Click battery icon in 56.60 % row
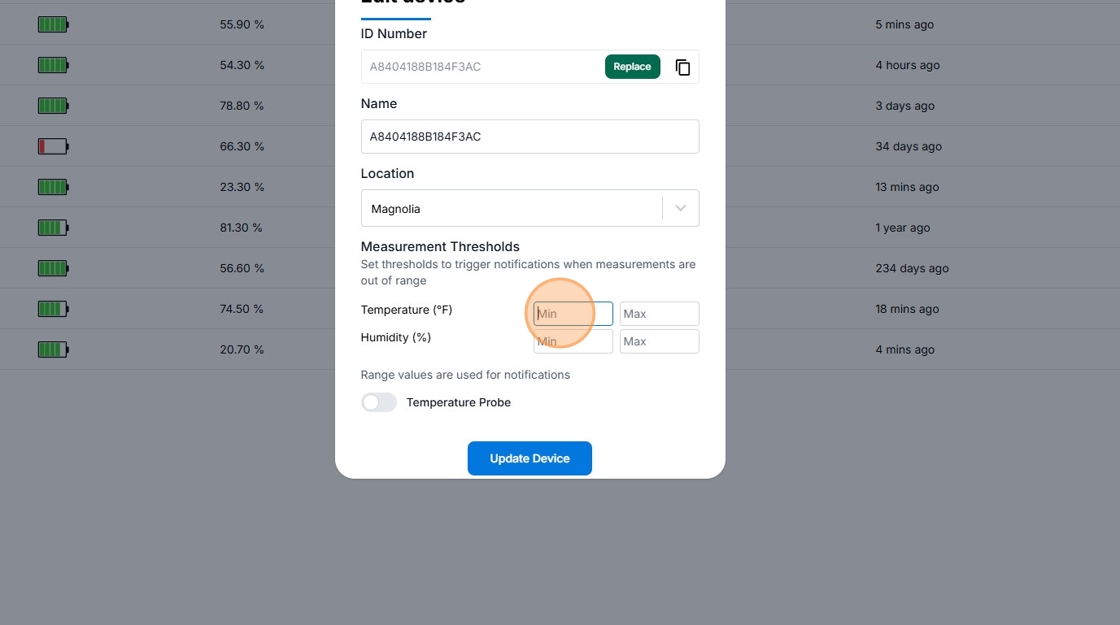The image size is (1120, 625). tap(53, 268)
